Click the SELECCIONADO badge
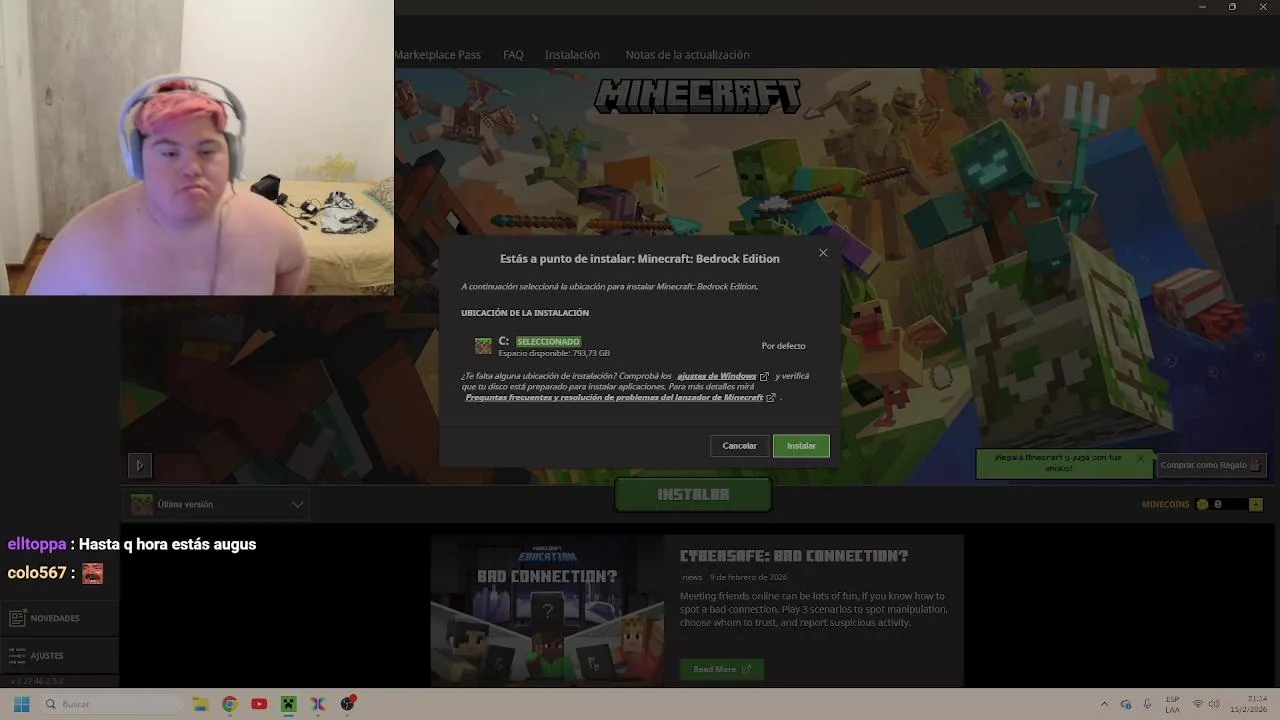 [548, 342]
